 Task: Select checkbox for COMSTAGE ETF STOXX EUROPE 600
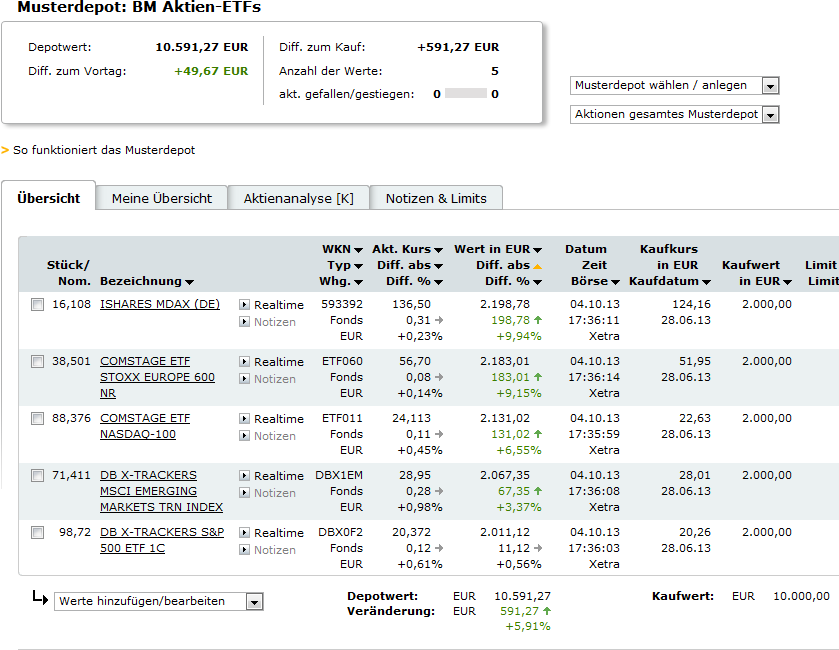tap(37, 362)
